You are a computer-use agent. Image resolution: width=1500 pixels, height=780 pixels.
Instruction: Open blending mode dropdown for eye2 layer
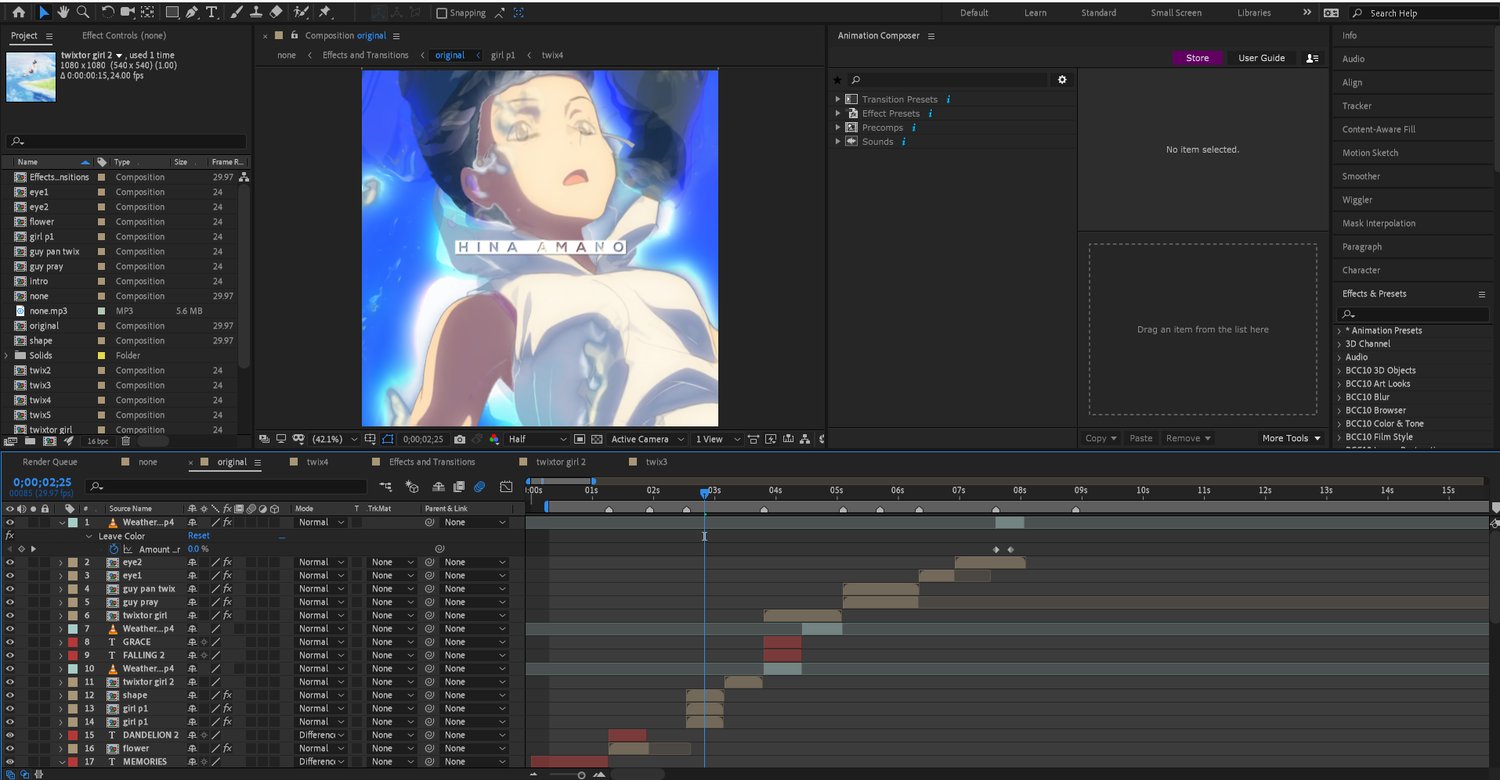pos(321,562)
